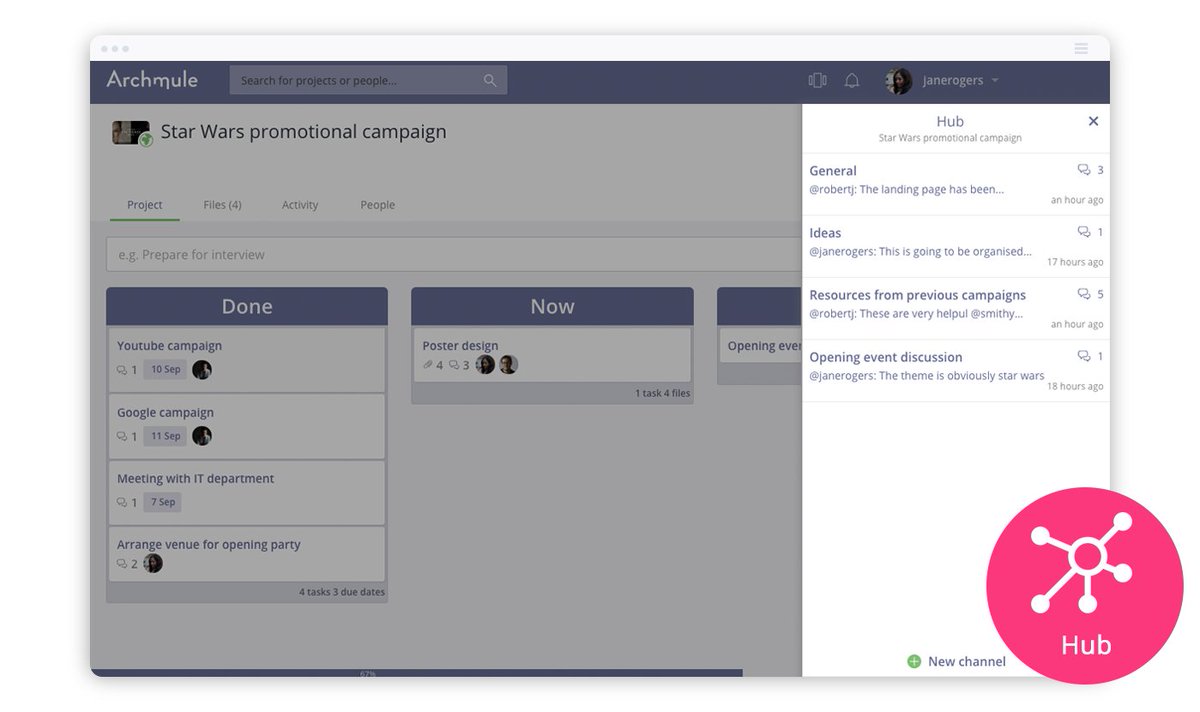Click the search for projects or people field
This screenshot has width=1200, height=712.
[x=368, y=81]
